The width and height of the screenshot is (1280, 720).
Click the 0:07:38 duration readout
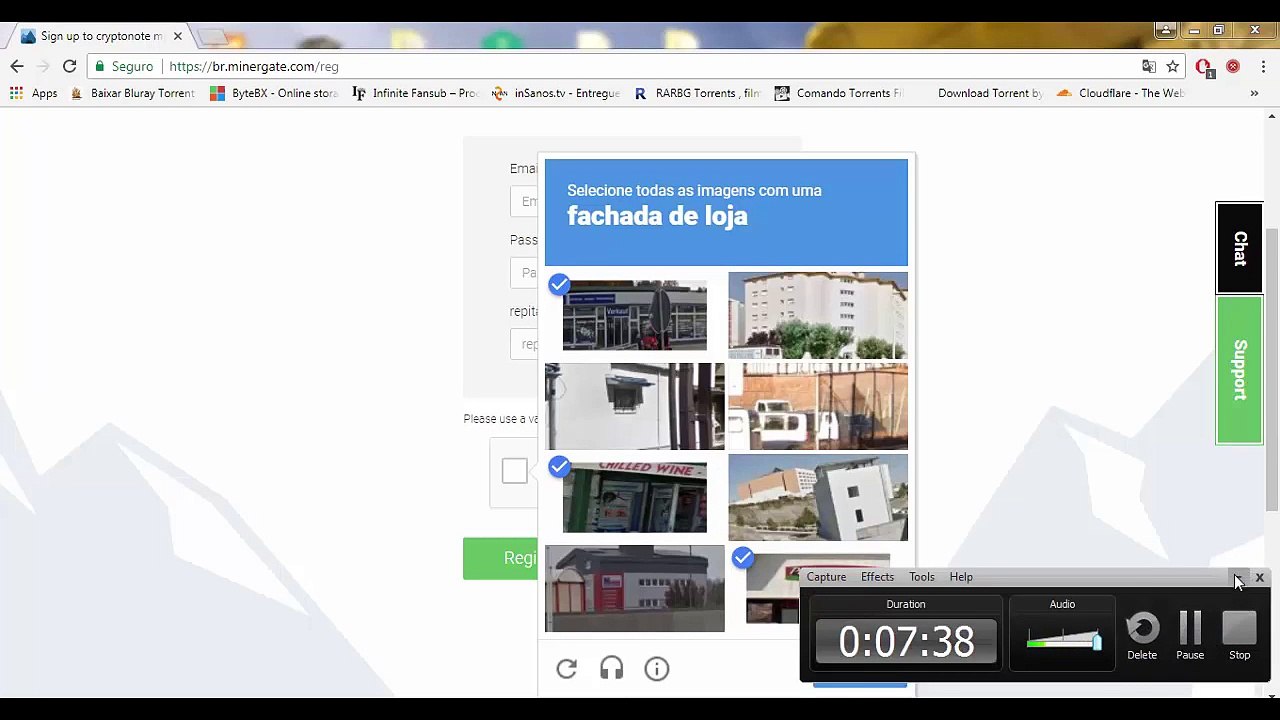pos(906,641)
